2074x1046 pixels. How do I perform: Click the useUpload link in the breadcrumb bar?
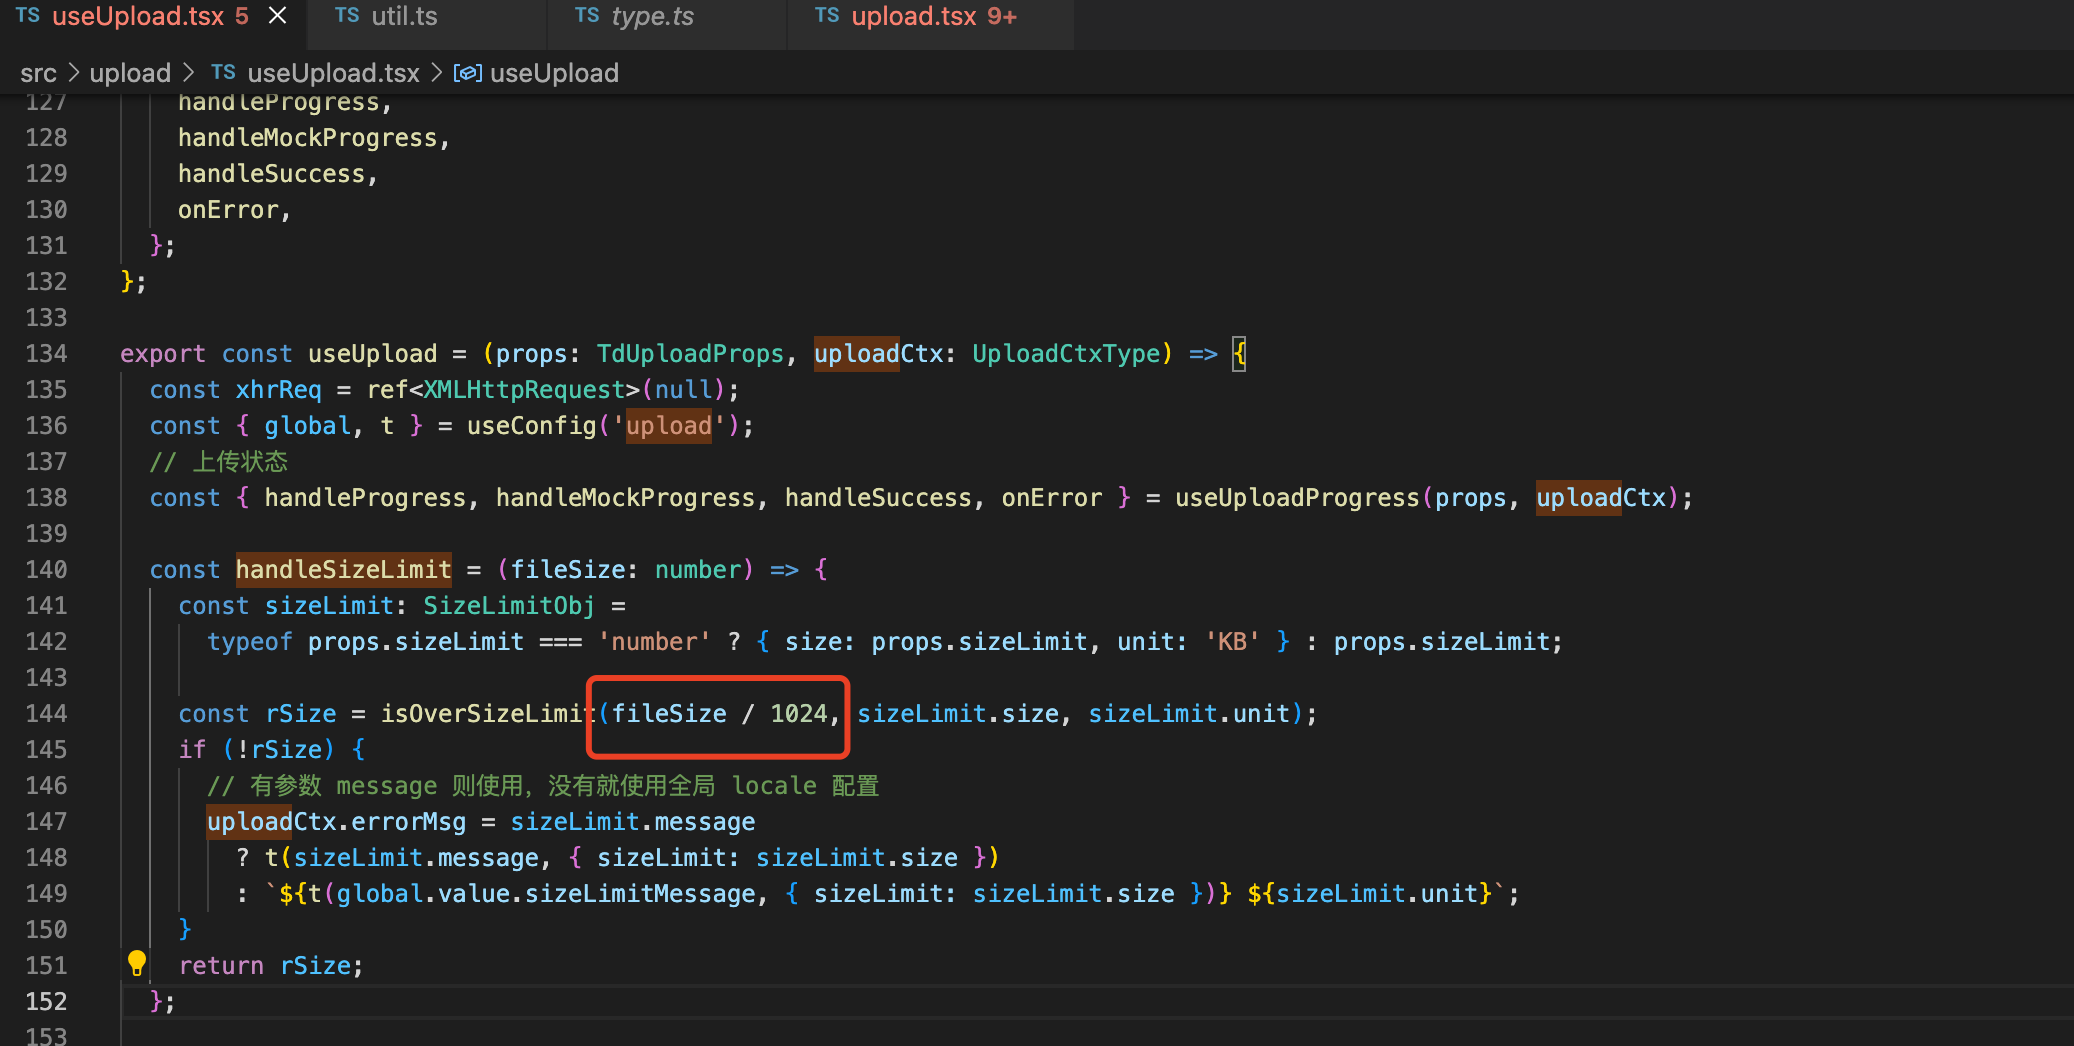(x=555, y=72)
